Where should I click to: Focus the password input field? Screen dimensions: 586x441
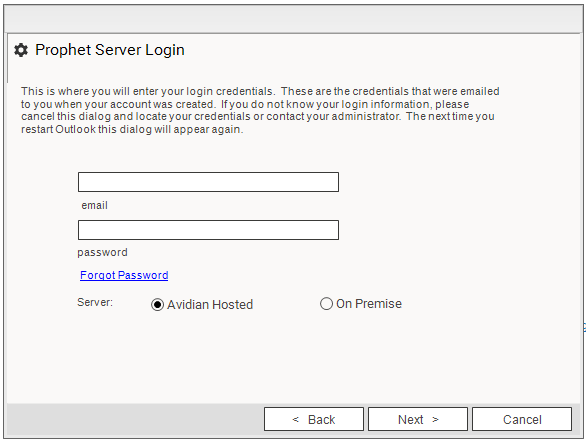click(208, 230)
